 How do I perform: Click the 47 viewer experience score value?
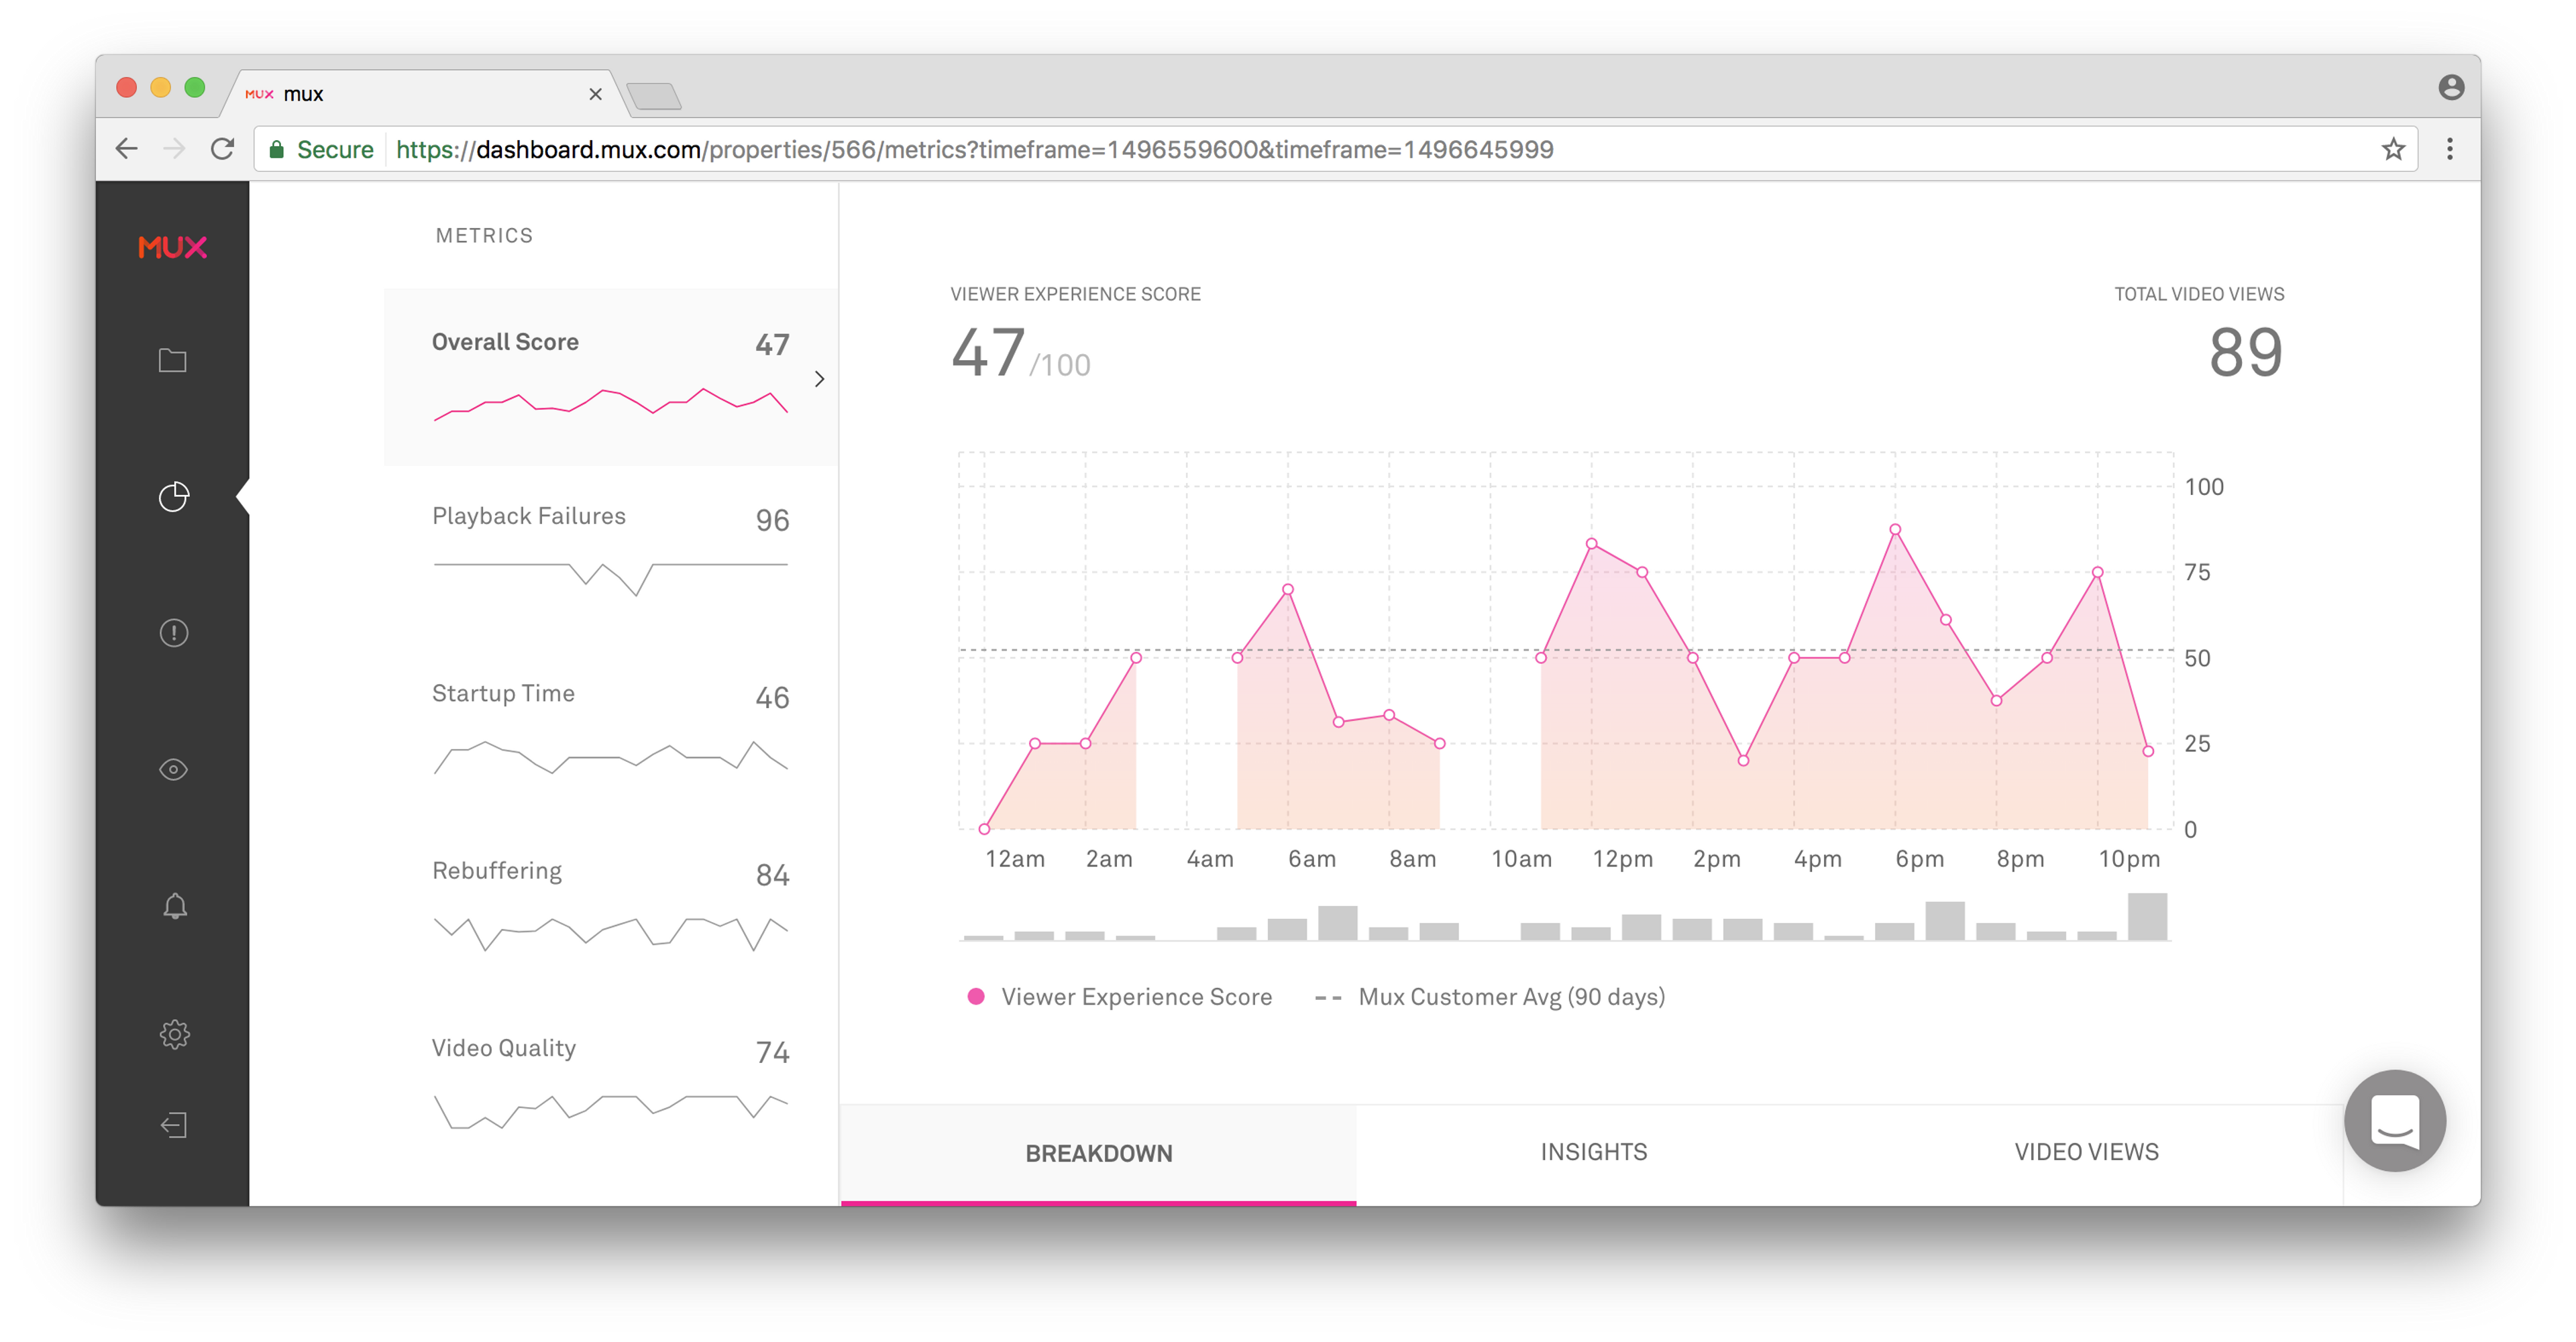987,352
